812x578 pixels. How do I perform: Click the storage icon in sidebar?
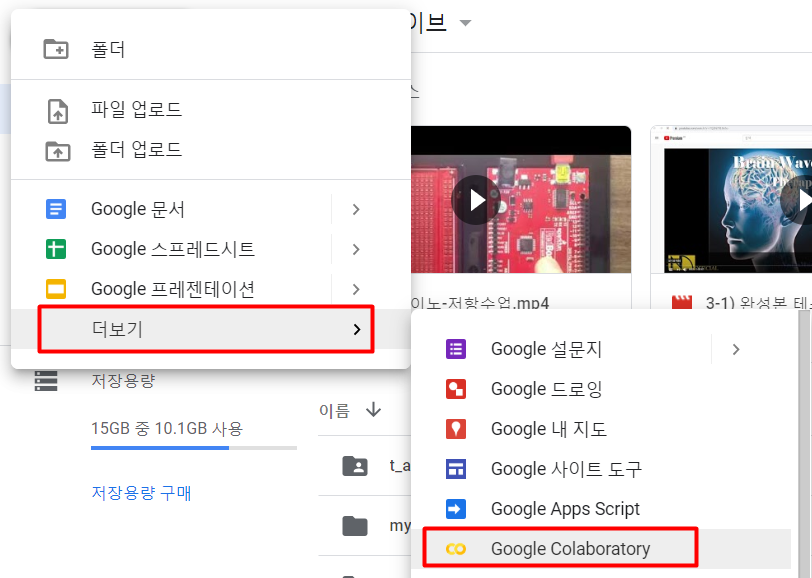pyautogui.click(x=46, y=381)
